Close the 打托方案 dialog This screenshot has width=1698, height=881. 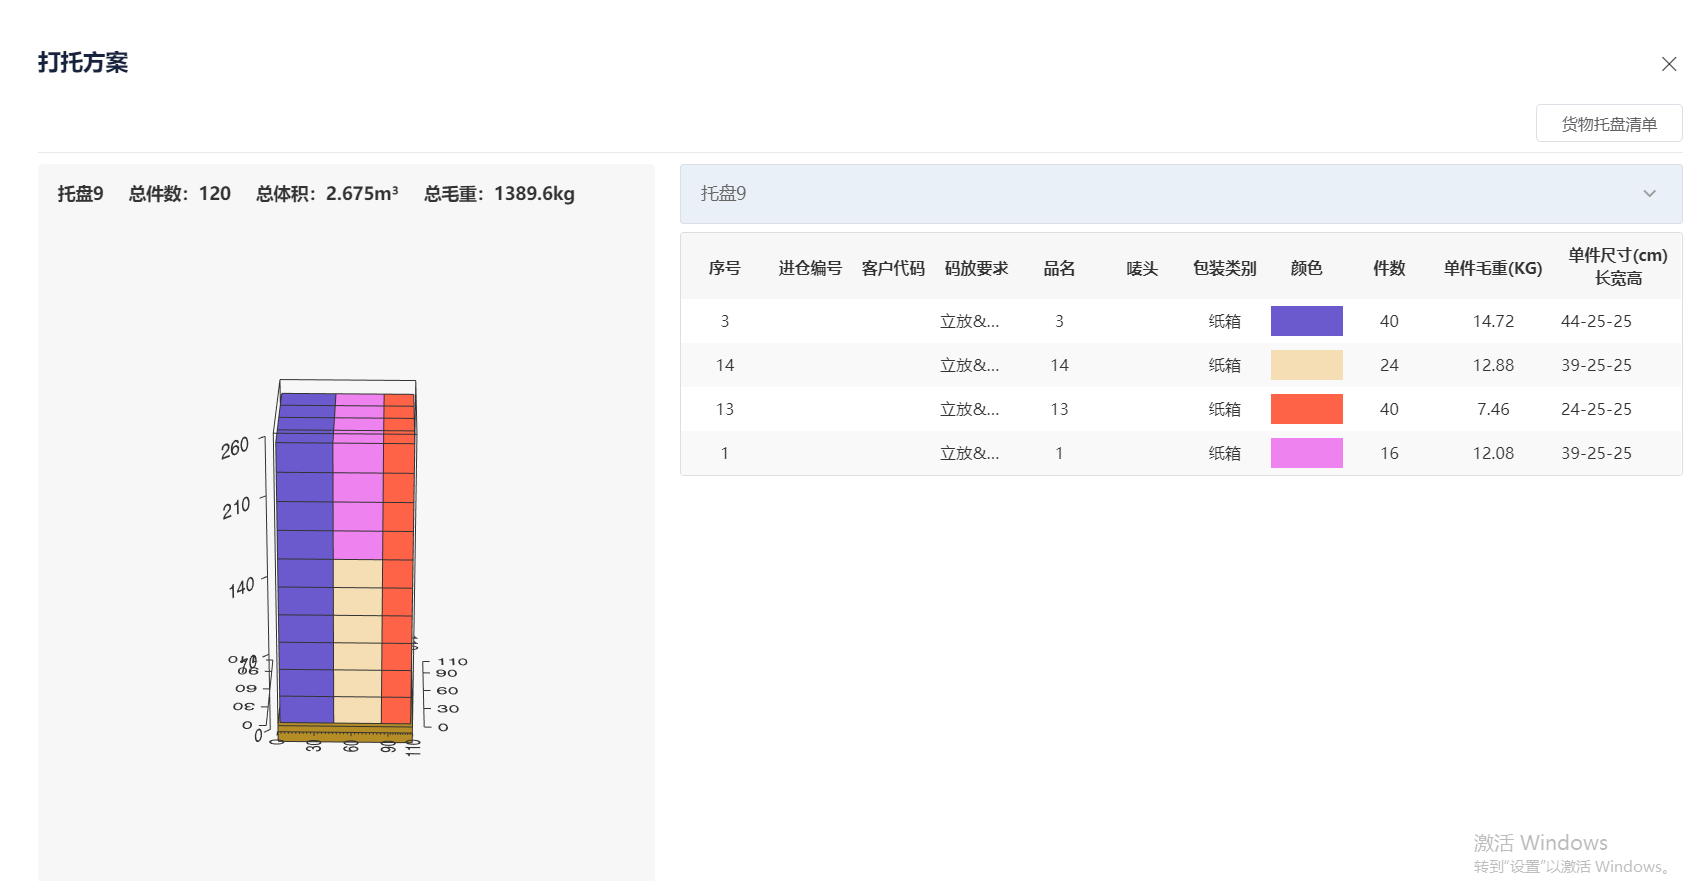[x=1668, y=64]
